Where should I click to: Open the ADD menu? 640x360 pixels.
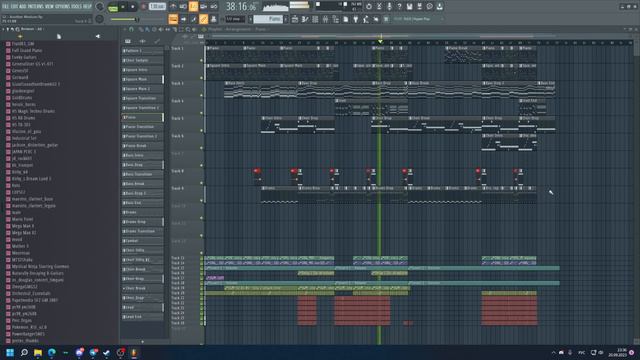[22, 7]
